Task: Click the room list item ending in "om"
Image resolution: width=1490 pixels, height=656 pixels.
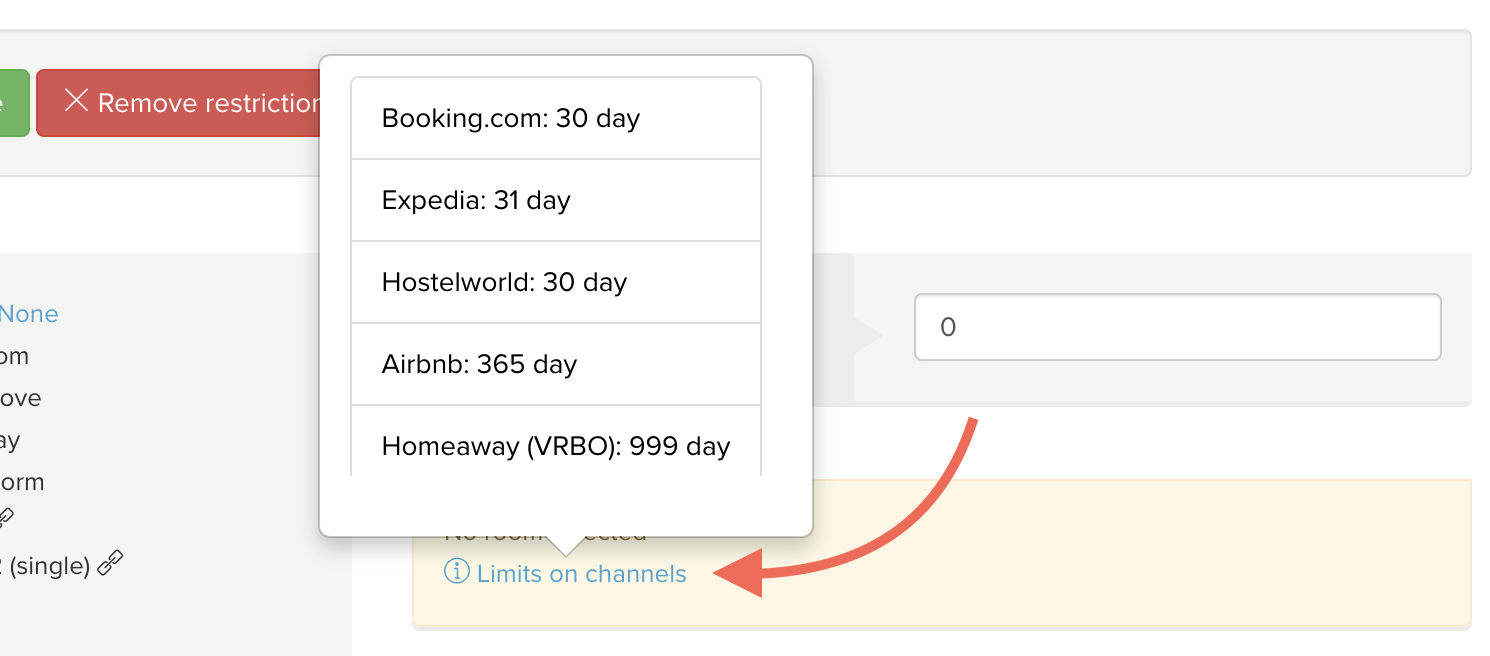Action: click(x=14, y=356)
